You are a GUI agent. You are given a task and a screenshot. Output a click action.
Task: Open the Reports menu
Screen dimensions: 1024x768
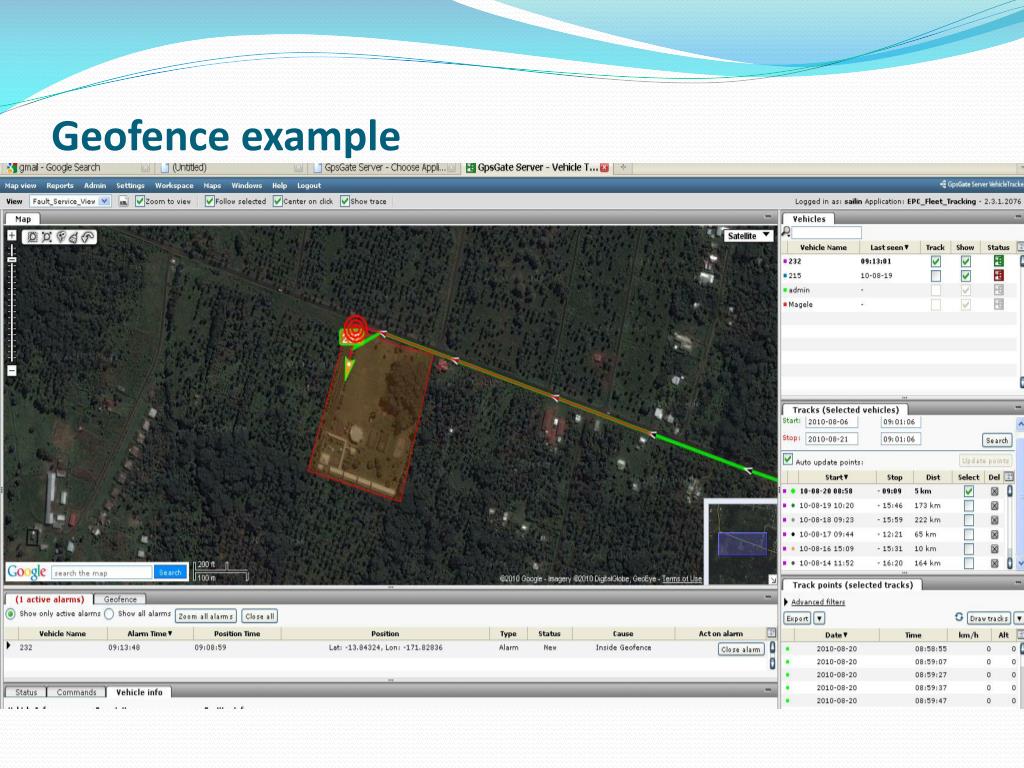point(60,185)
